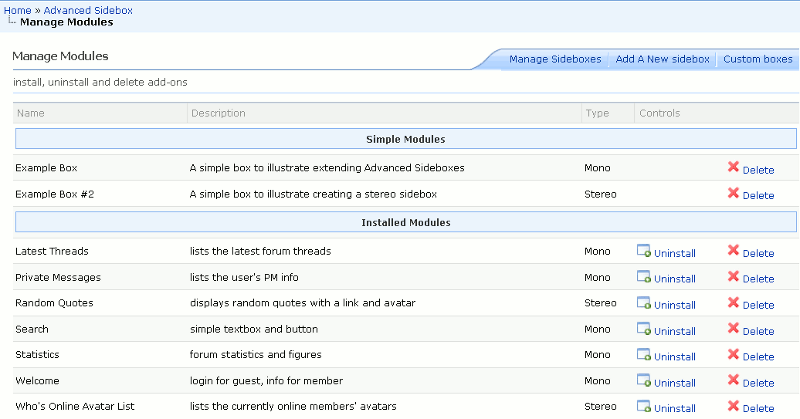
Task: Delete the Welcome module text link
Action: (x=758, y=383)
